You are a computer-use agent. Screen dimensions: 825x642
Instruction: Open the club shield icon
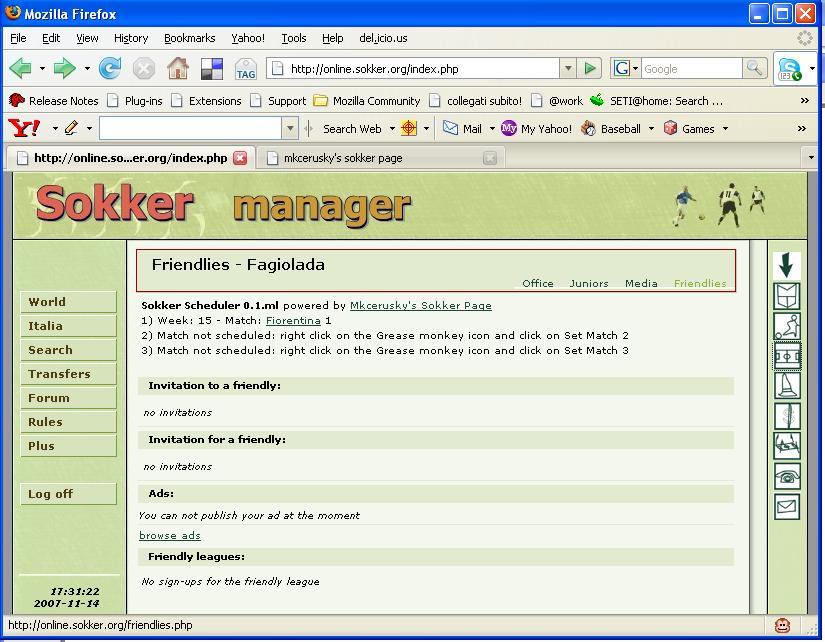(x=787, y=296)
